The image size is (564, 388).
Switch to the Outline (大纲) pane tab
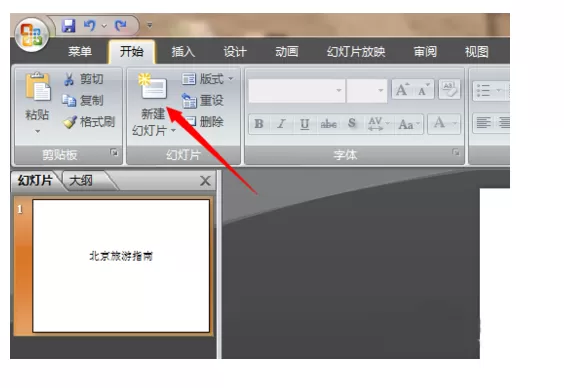[81, 181]
